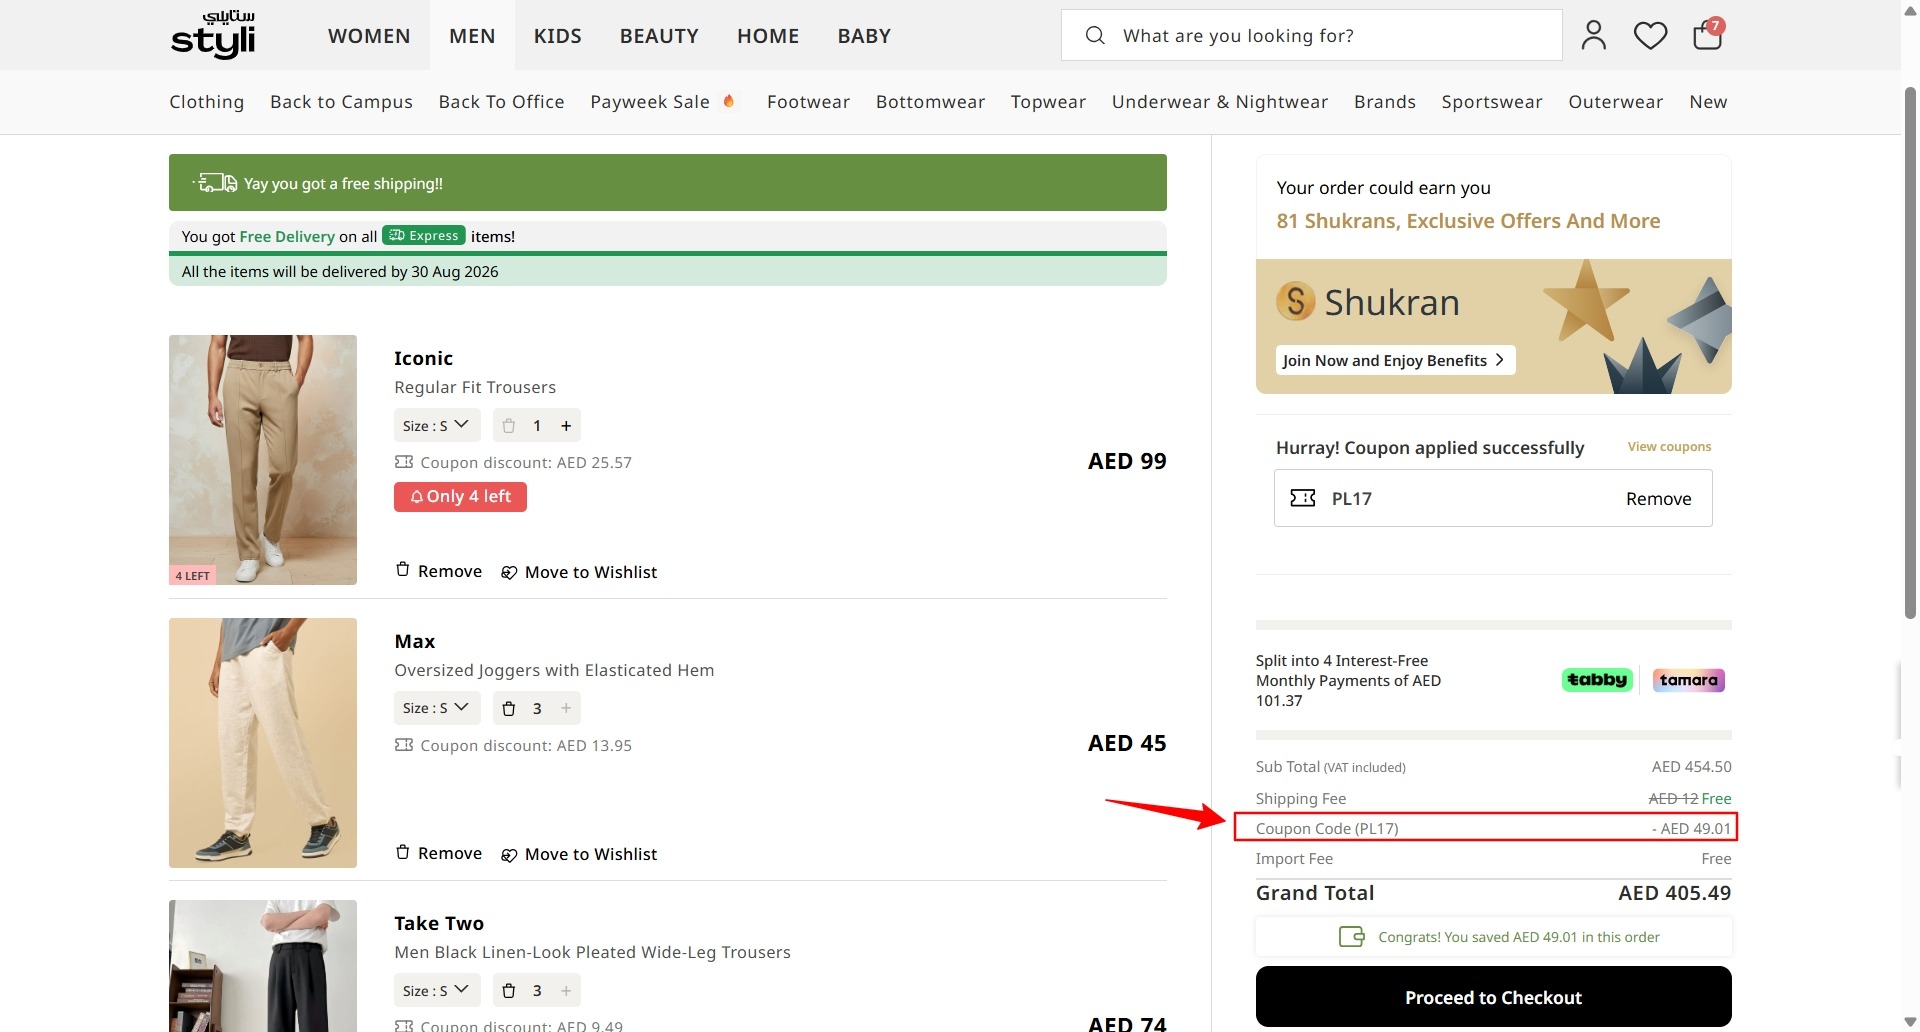Screen dimensions: 1920x1032
Task: Open the Payweek Sale submenu
Action: pyautogui.click(x=662, y=102)
